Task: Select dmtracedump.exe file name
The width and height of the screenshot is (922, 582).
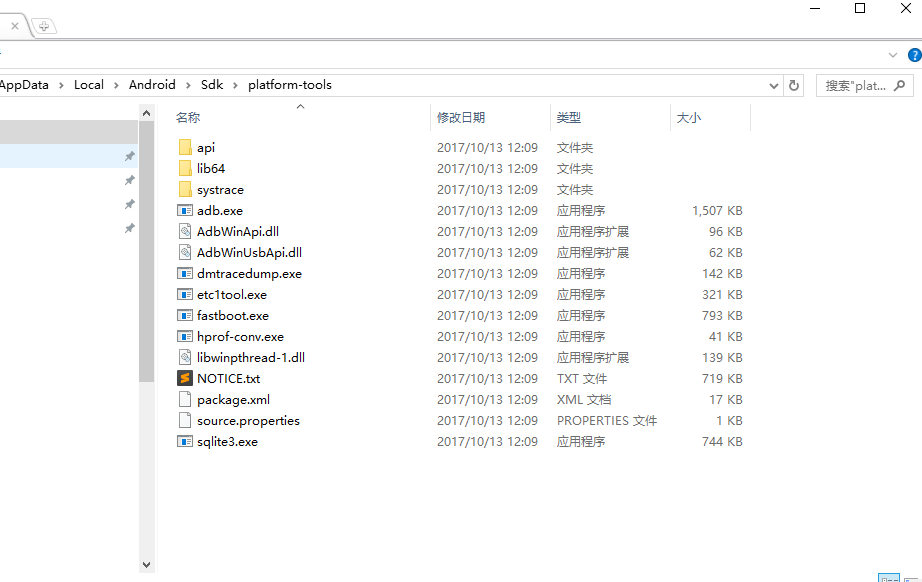Action: tap(249, 273)
